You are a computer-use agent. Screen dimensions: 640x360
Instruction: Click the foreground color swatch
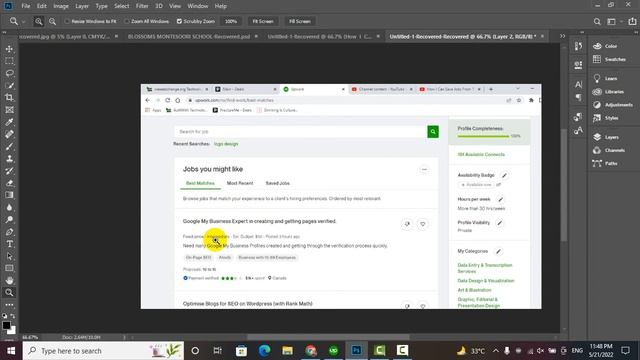coord(6,325)
